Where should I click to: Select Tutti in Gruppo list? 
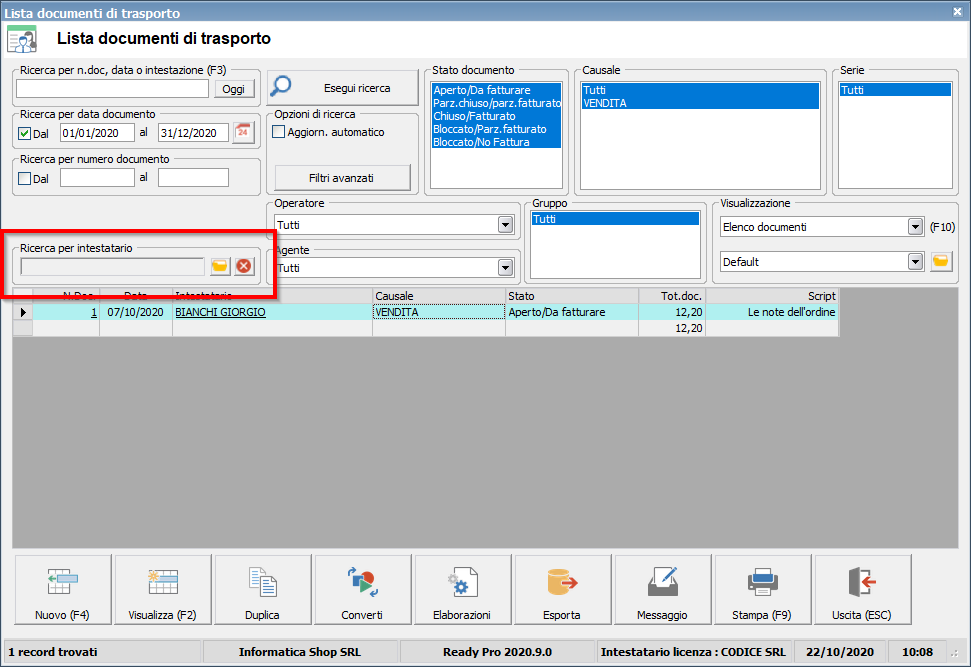615,219
